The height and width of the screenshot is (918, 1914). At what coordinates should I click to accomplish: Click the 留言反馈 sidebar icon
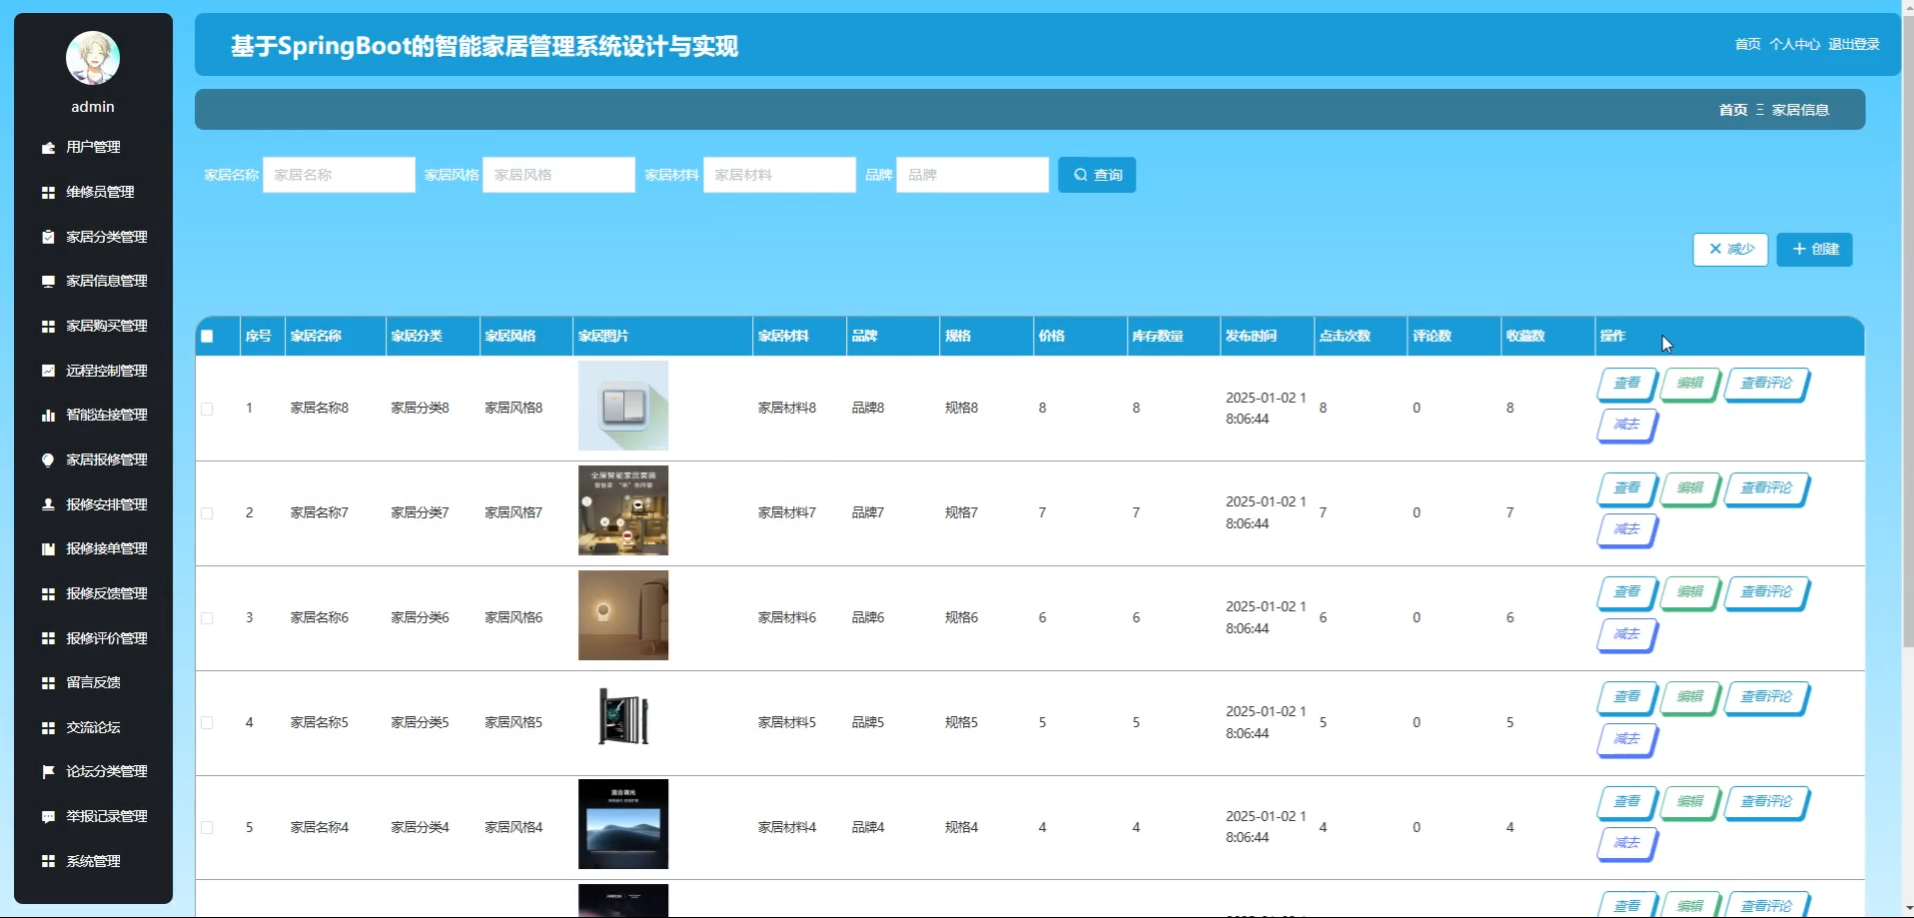click(x=48, y=682)
